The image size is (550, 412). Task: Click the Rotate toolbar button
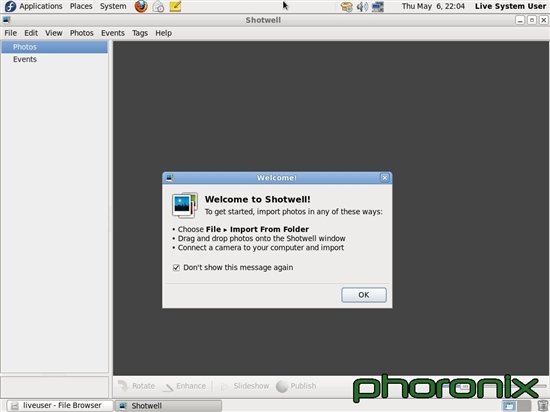[x=136, y=386]
